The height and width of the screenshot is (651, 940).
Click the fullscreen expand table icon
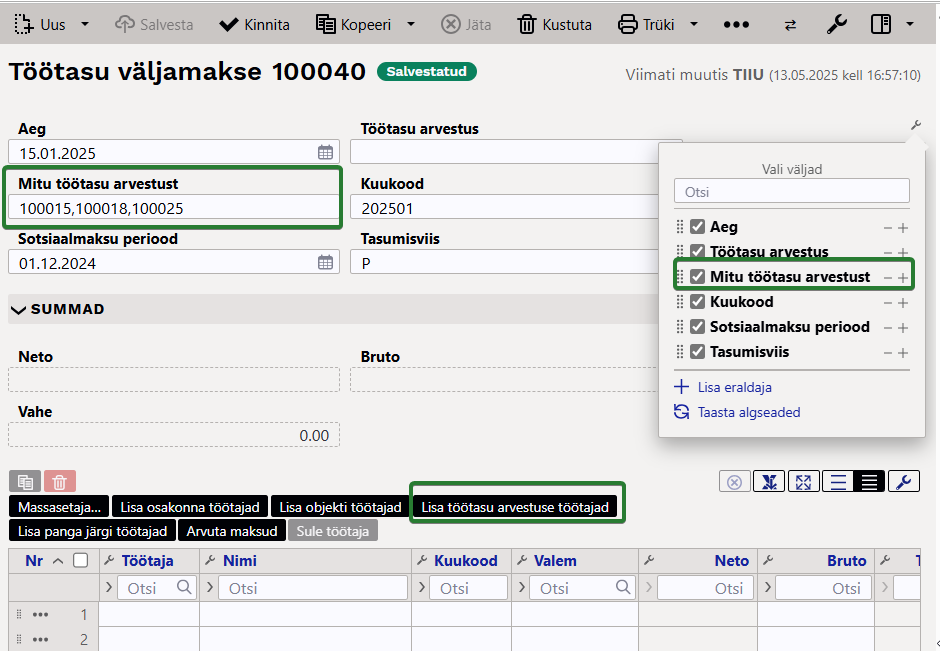pos(803,481)
